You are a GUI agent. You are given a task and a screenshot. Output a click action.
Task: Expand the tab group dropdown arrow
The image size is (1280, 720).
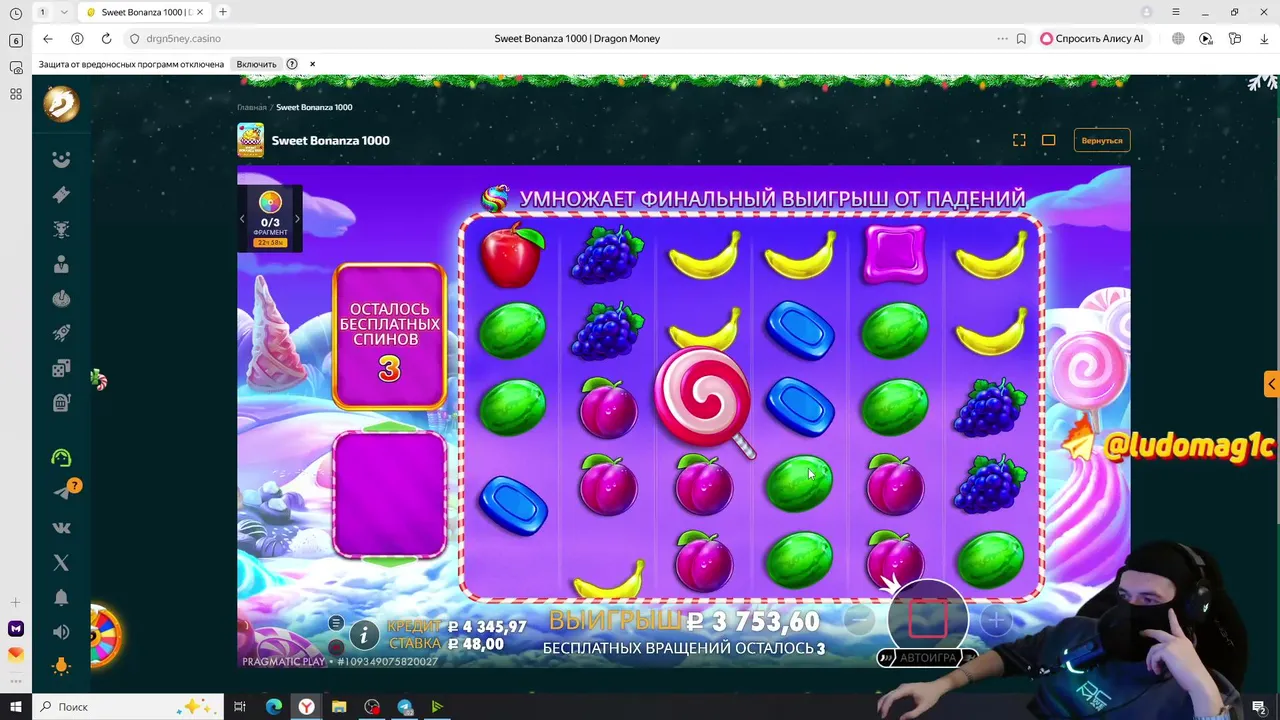[x=64, y=12]
